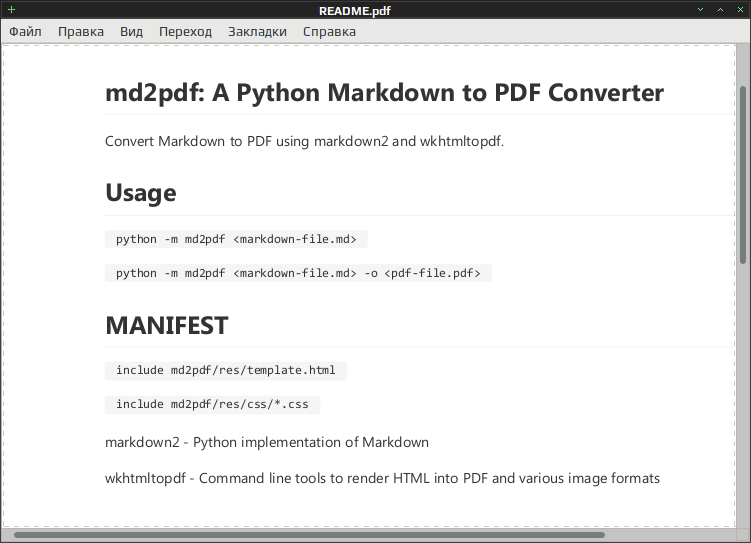The width and height of the screenshot is (751, 543).
Task: Open the Правка menu
Action: pos(81,32)
